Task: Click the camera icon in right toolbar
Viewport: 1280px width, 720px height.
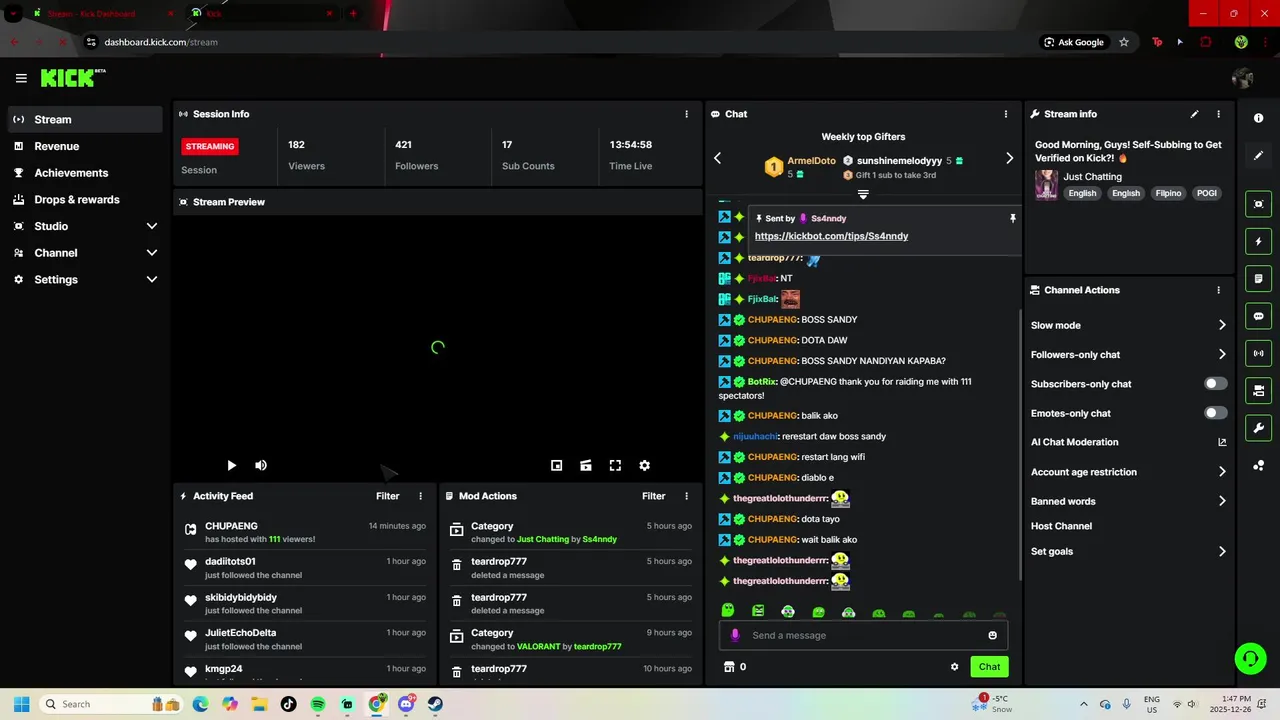Action: (x=1258, y=390)
